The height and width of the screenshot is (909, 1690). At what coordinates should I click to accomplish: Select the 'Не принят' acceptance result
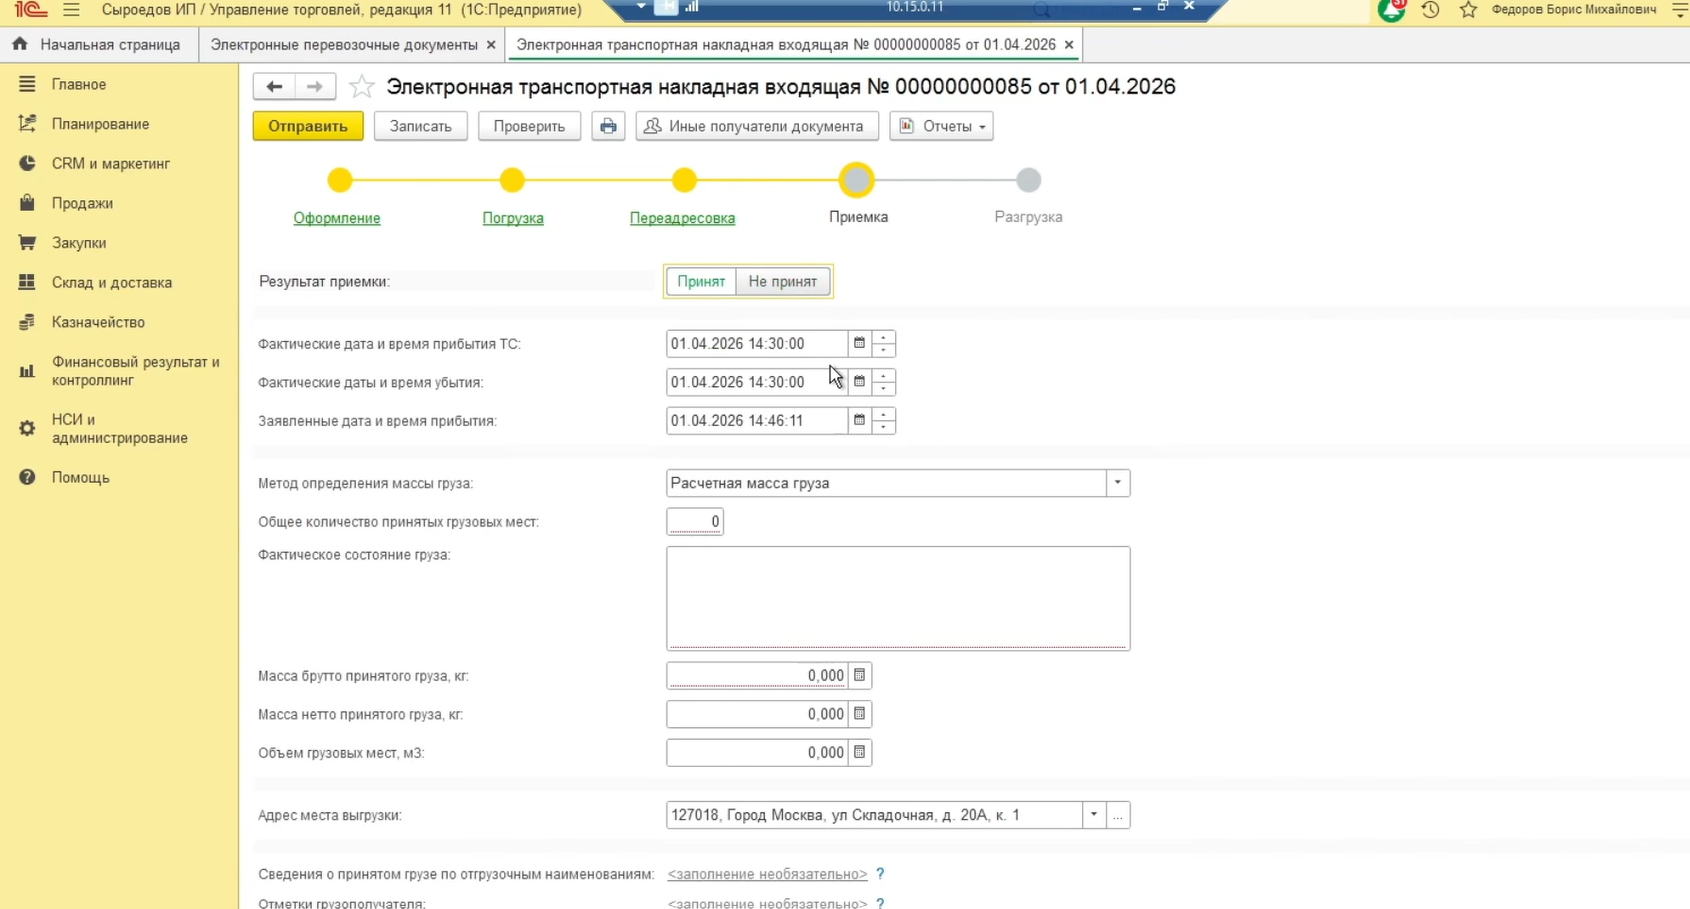tap(782, 282)
